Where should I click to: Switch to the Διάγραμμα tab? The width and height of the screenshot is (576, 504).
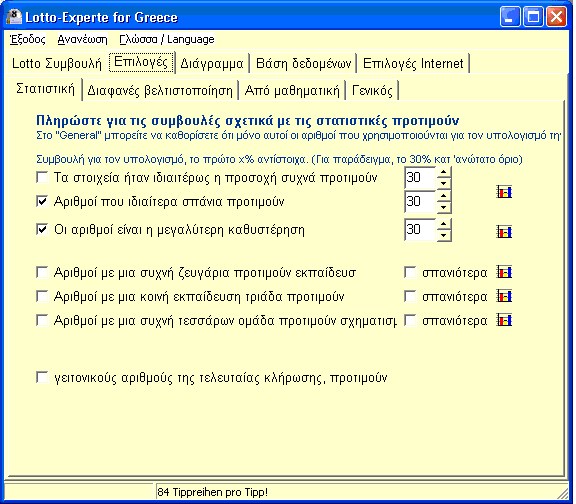pyautogui.click(x=213, y=64)
